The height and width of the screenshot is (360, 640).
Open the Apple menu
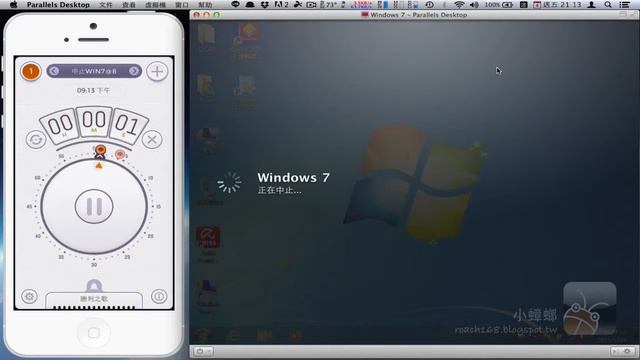tap(13, 5)
